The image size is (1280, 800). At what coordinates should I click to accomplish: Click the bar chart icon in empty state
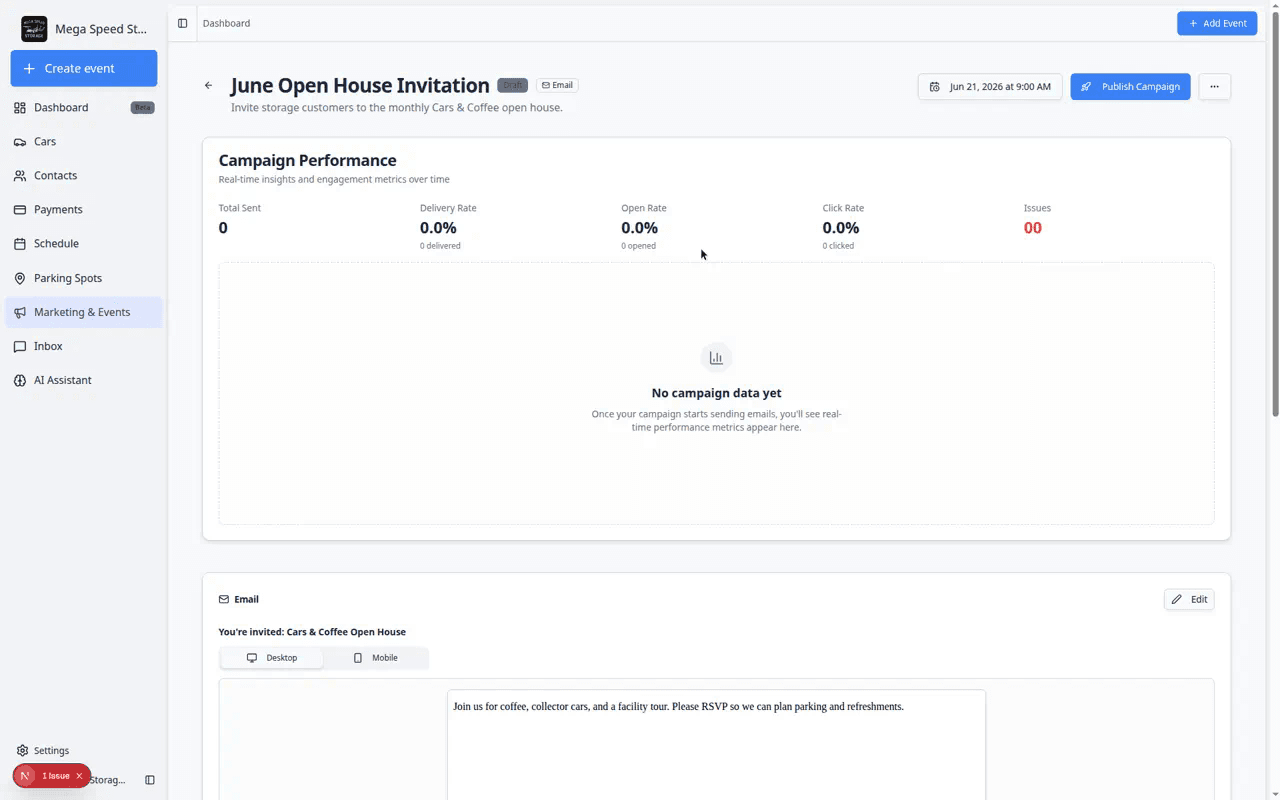coord(716,357)
